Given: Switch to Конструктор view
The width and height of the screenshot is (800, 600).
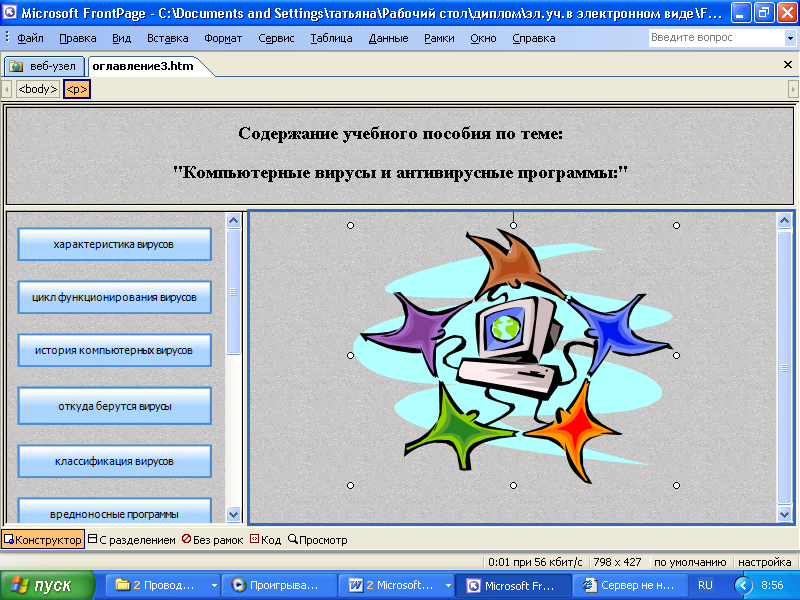Looking at the screenshot, I should (x=43, y=540).
